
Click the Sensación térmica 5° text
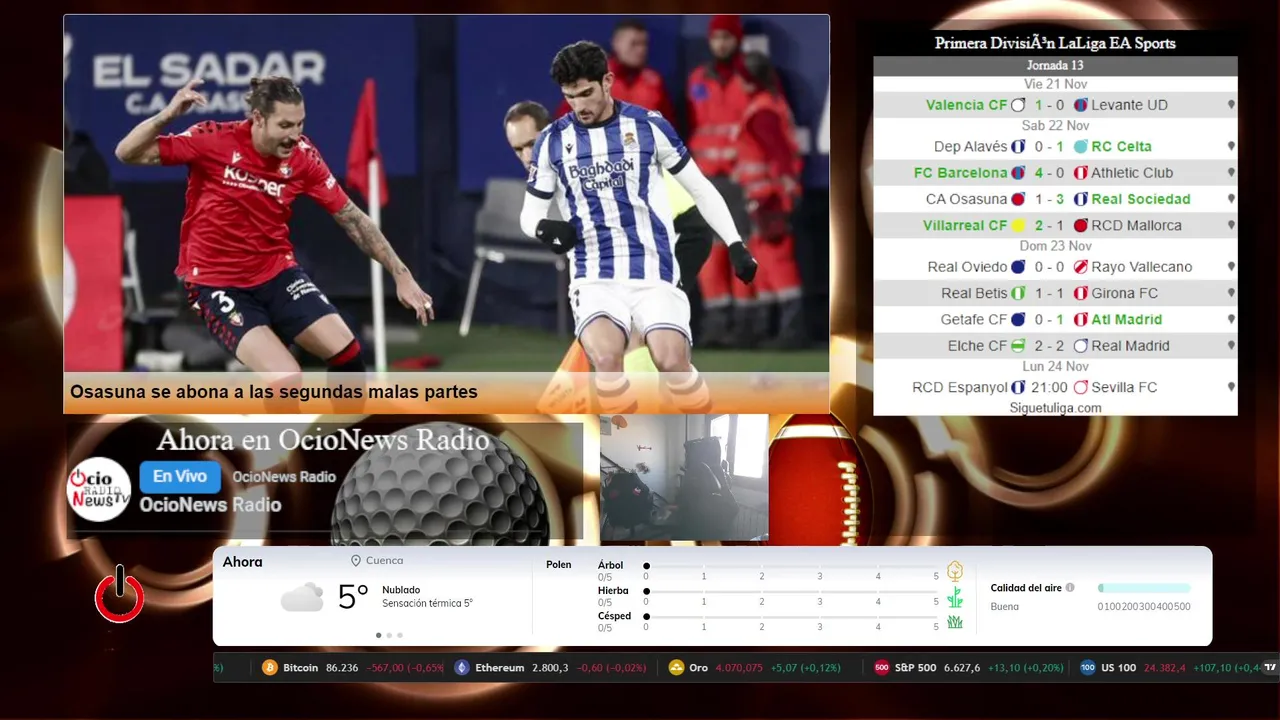pyautogui.click(x=427, y=604)
